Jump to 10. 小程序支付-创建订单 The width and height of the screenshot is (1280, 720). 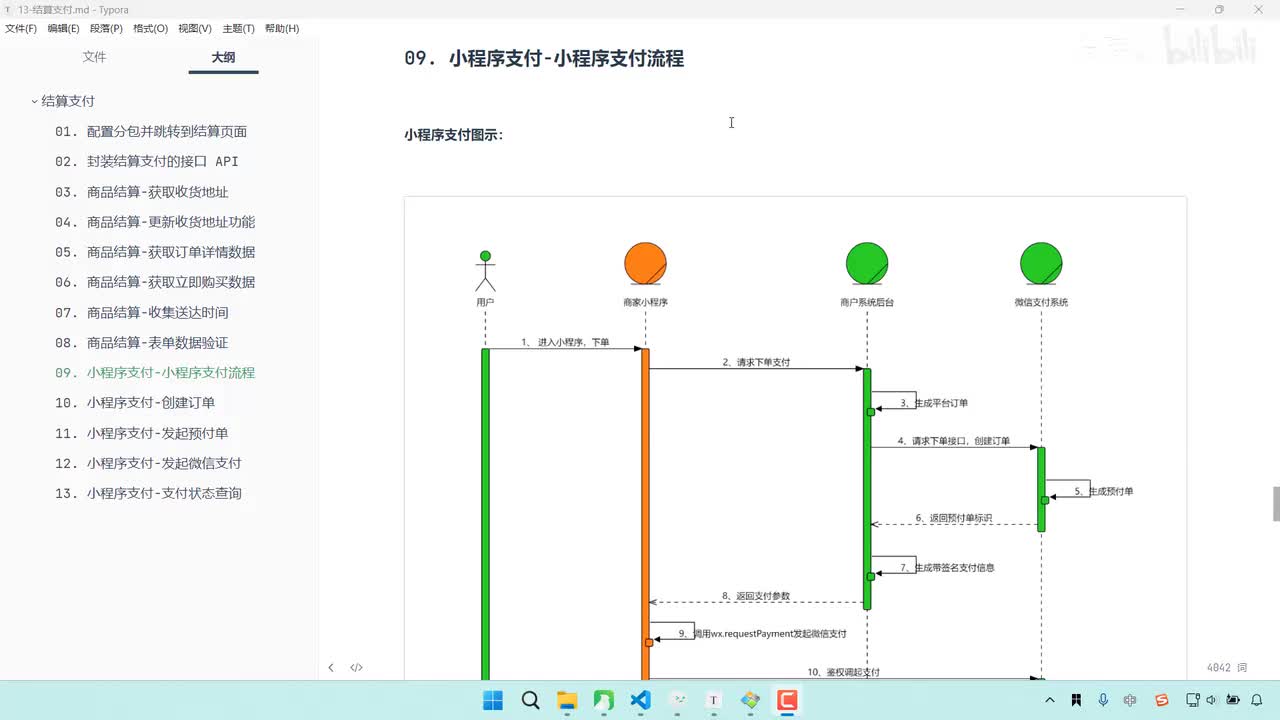tap(135, 402)
